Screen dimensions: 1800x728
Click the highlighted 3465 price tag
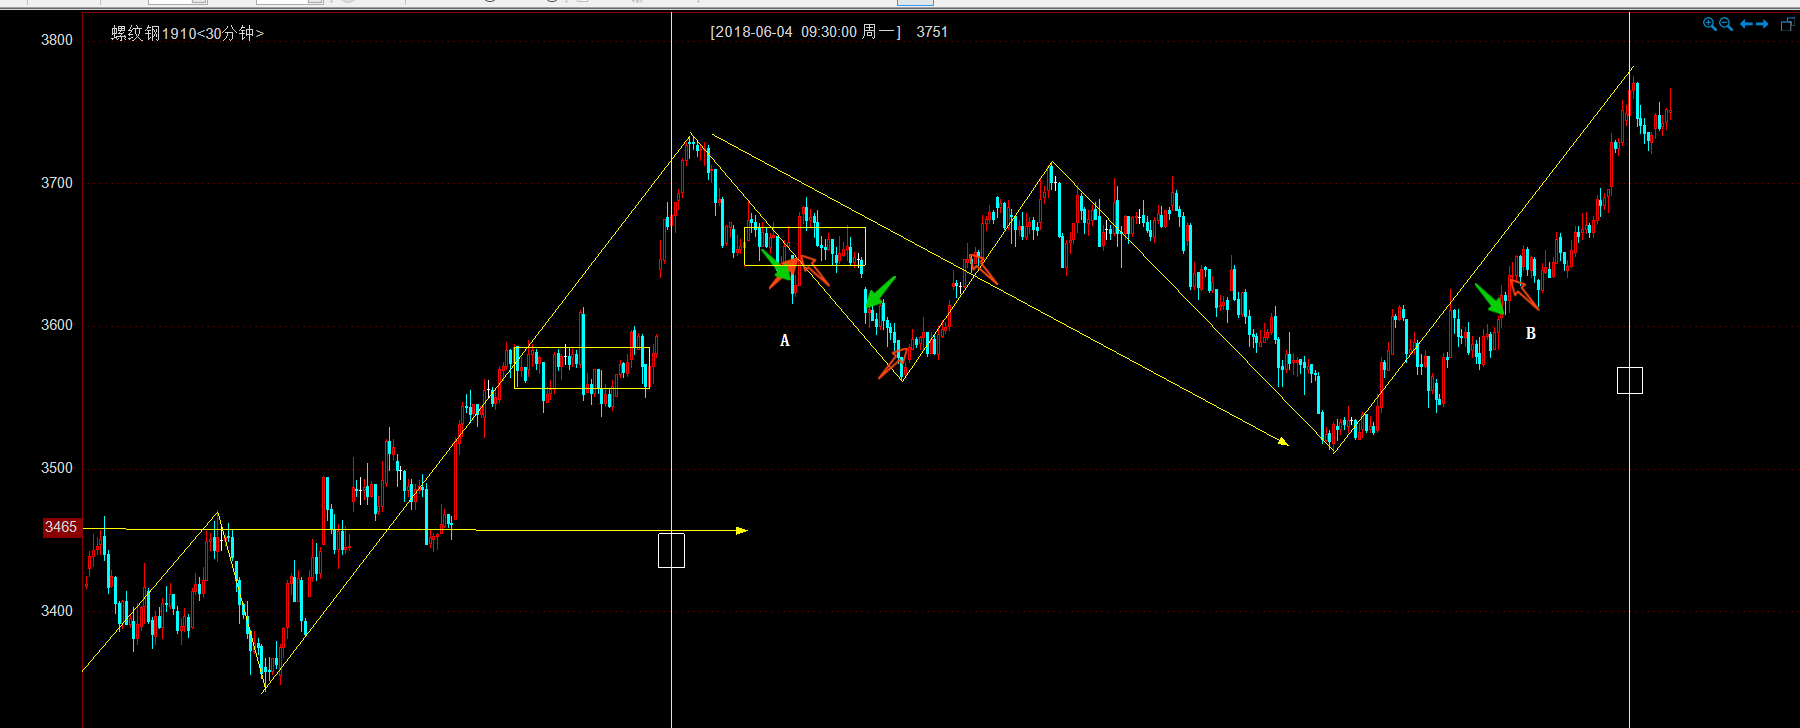pos(61,527)
